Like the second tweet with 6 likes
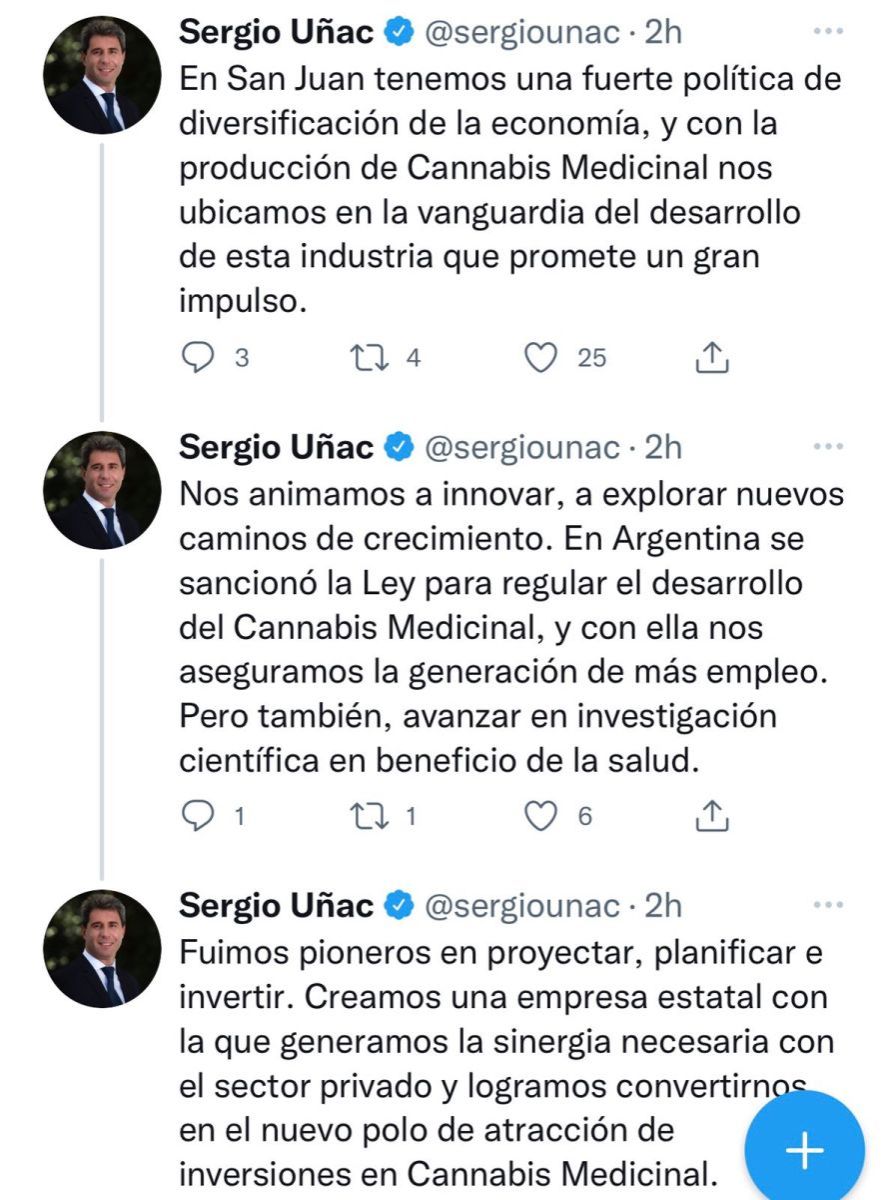Screen dimensions: 891x1200 [x=541, y=816]
